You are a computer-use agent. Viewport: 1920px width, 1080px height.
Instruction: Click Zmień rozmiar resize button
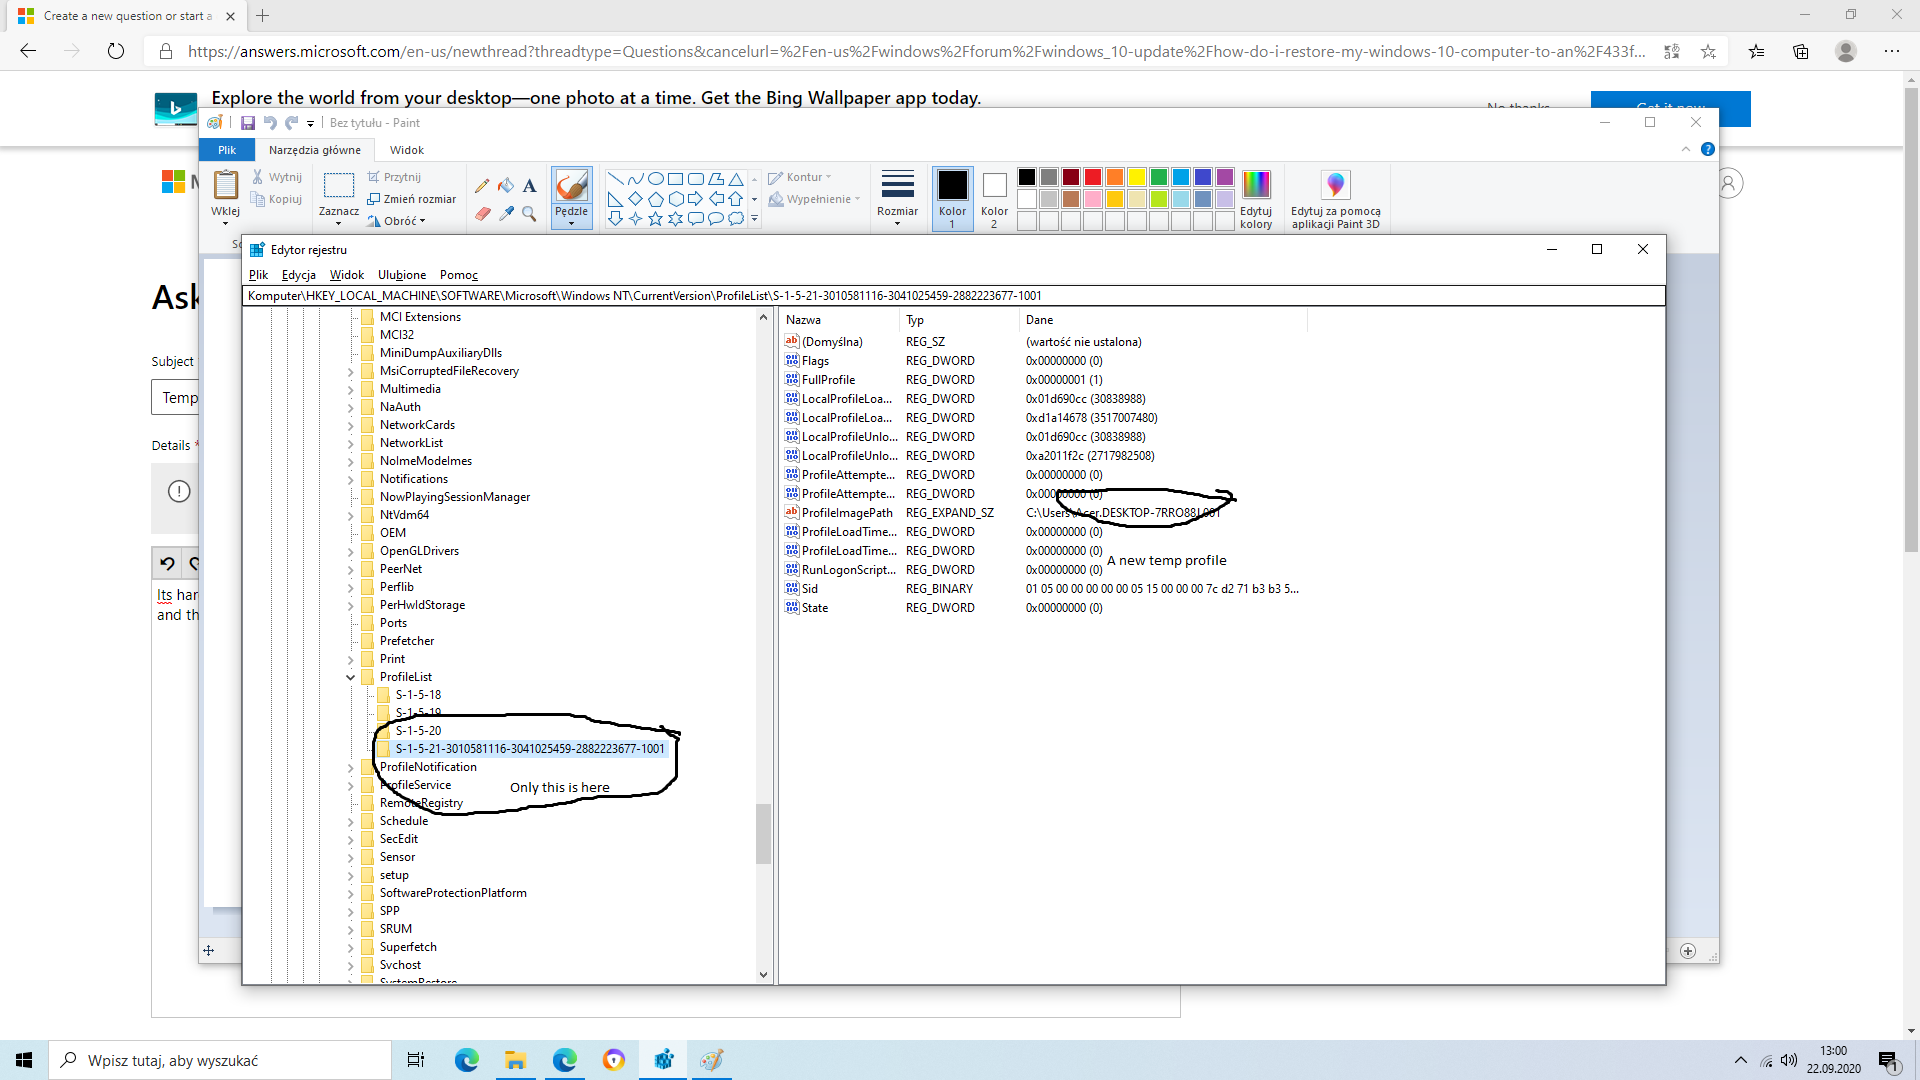pyautogui.click(x=411, y=199)
